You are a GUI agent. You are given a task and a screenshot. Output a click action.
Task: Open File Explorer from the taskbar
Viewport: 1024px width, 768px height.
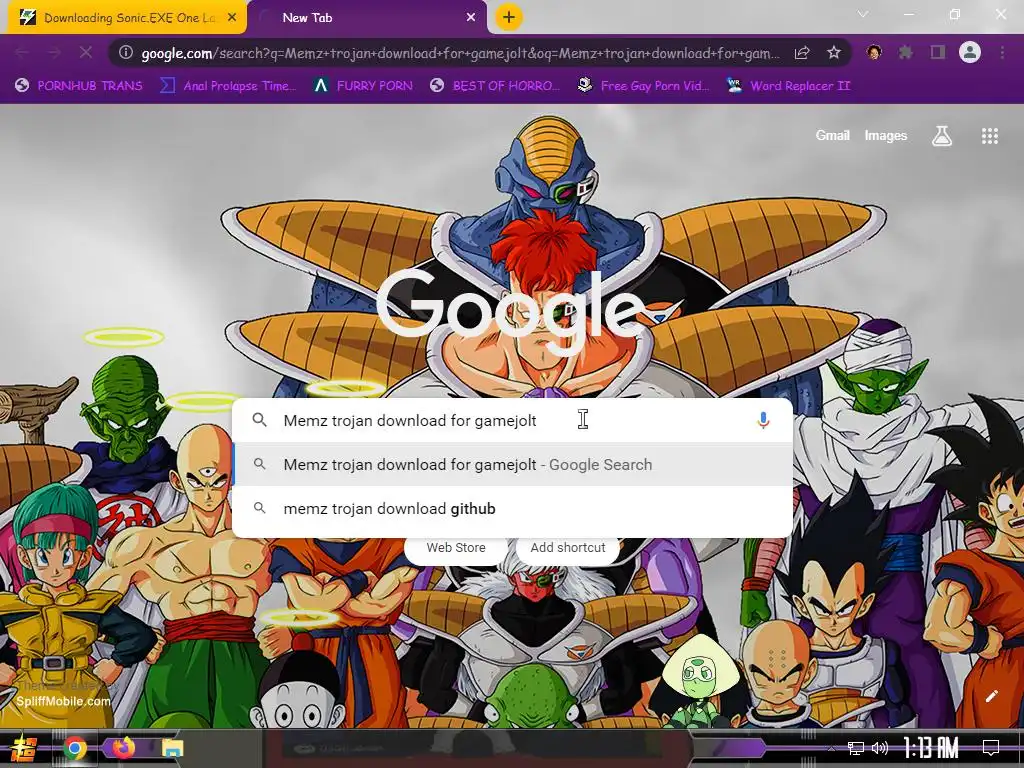[x=172, y=748]
